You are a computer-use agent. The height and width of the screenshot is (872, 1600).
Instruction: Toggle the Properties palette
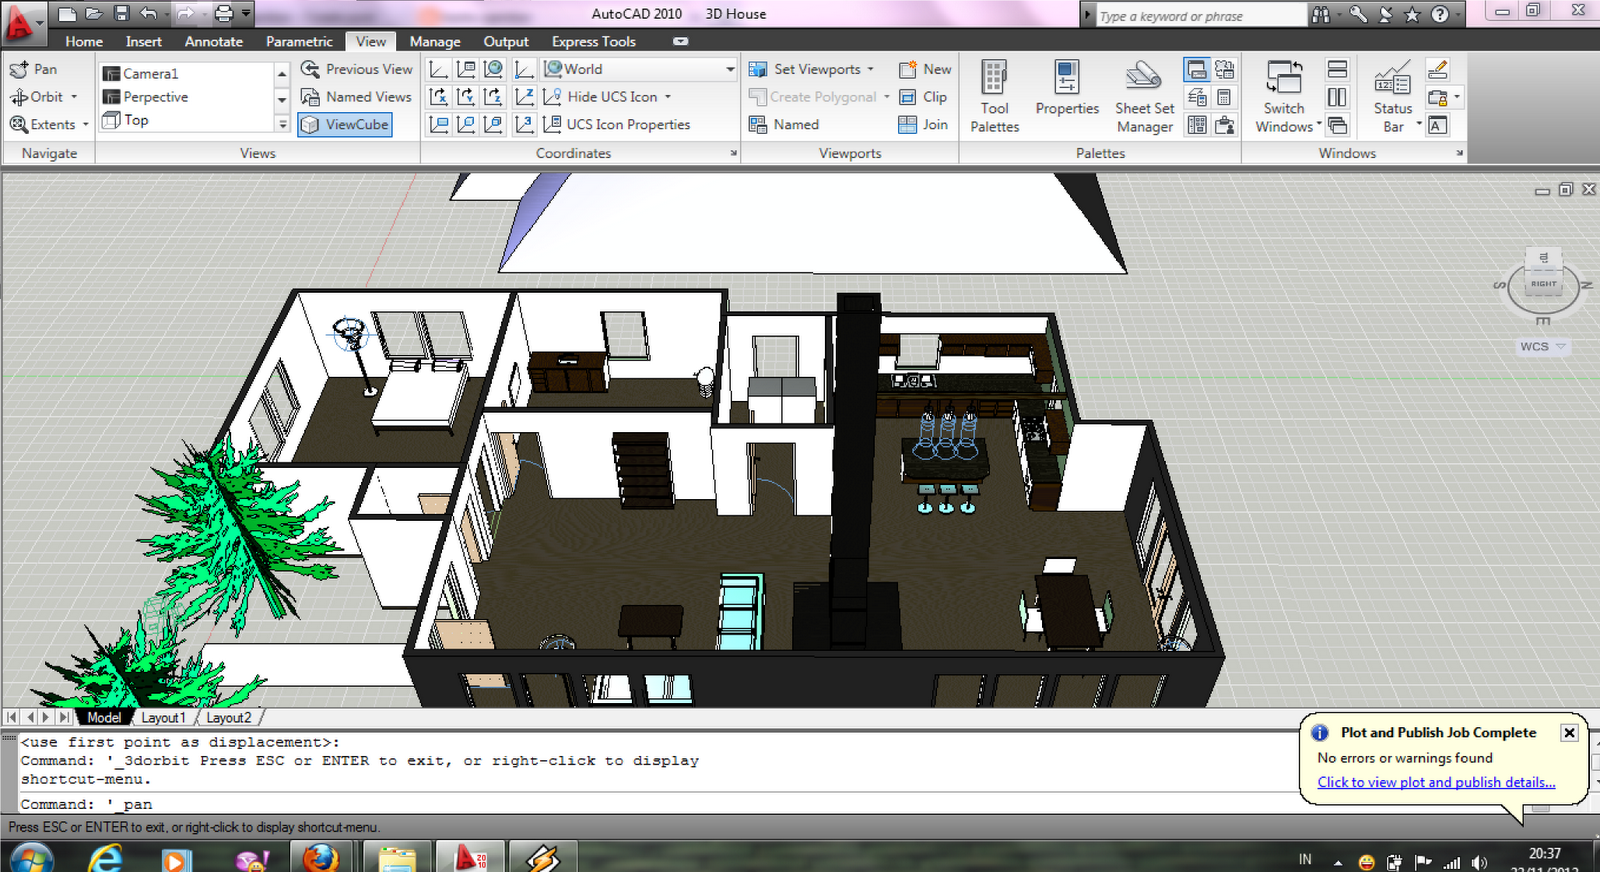(1067, 90)
